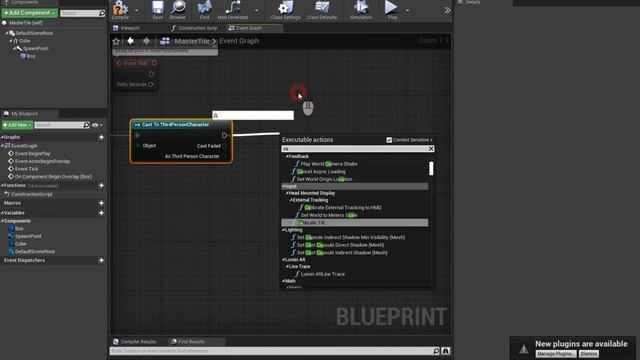The image size is (640, 360).
Task: Select Cube in component tree
Action: tap(24, 41)
